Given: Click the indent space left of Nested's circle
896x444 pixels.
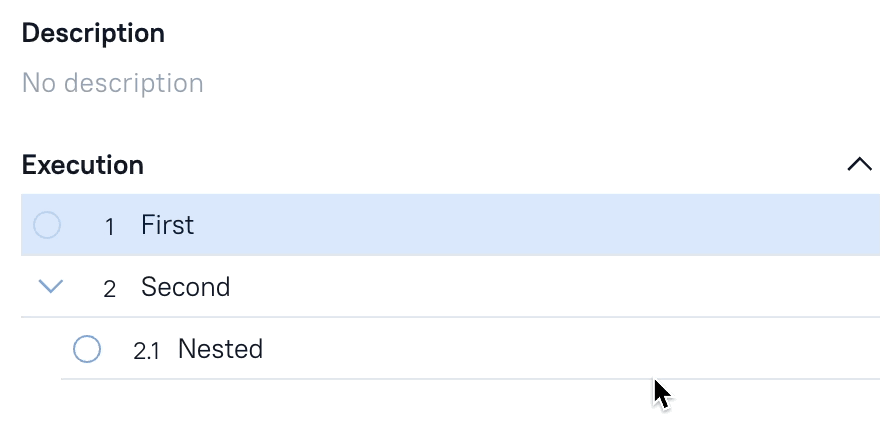Looking at the screenshot, I should tap(40, 349).
